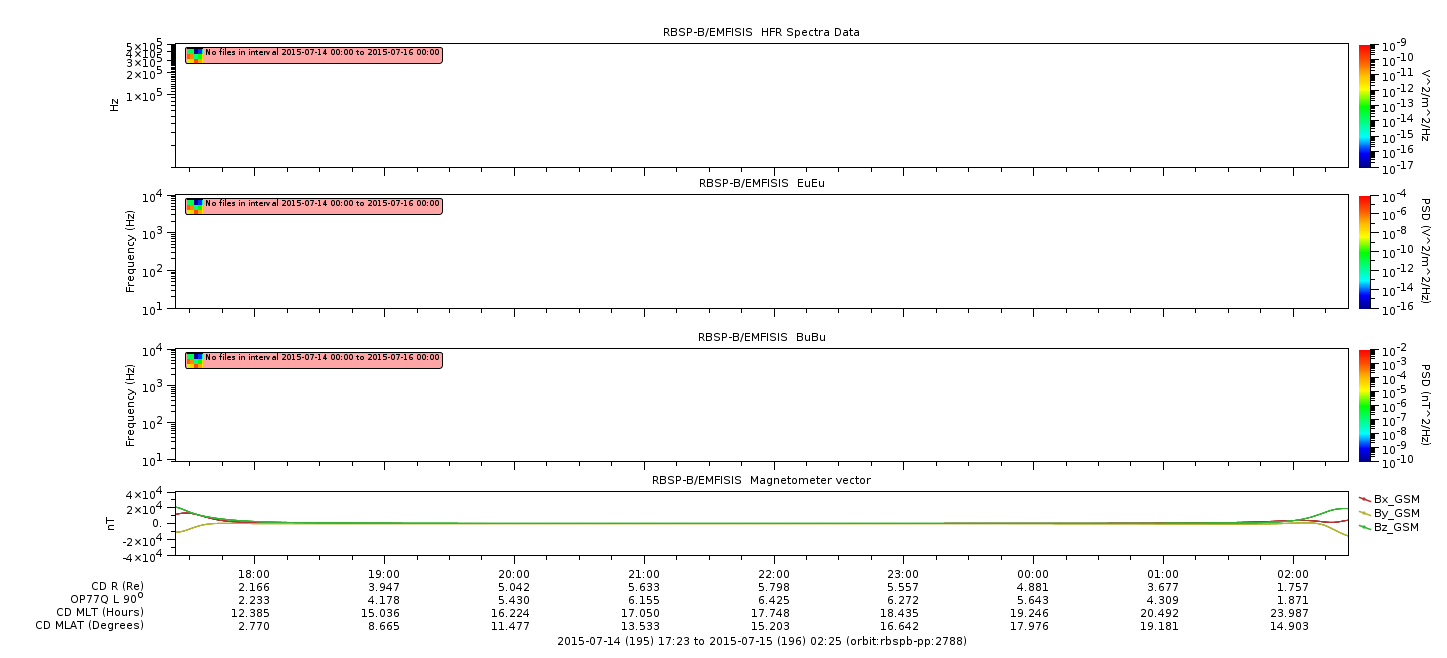The height and width of the screenshot is (658, 1447).
Task: Click the EuEu panel PSD colorbar
Action: pyautogui.click(x=1366, y=251)
